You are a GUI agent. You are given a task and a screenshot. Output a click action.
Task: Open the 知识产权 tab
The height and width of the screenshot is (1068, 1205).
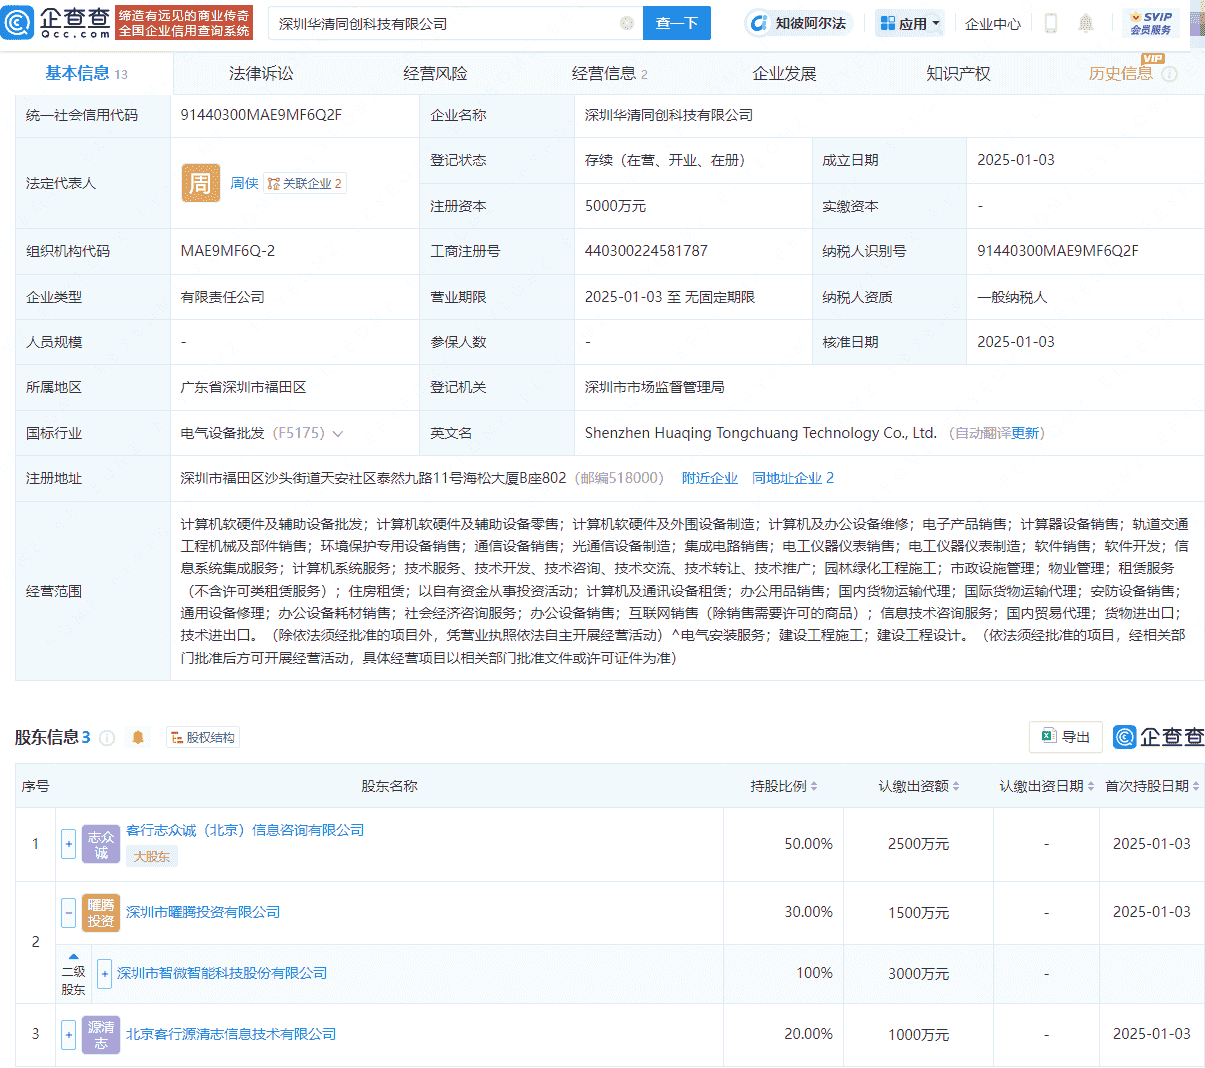coord(957,72)
